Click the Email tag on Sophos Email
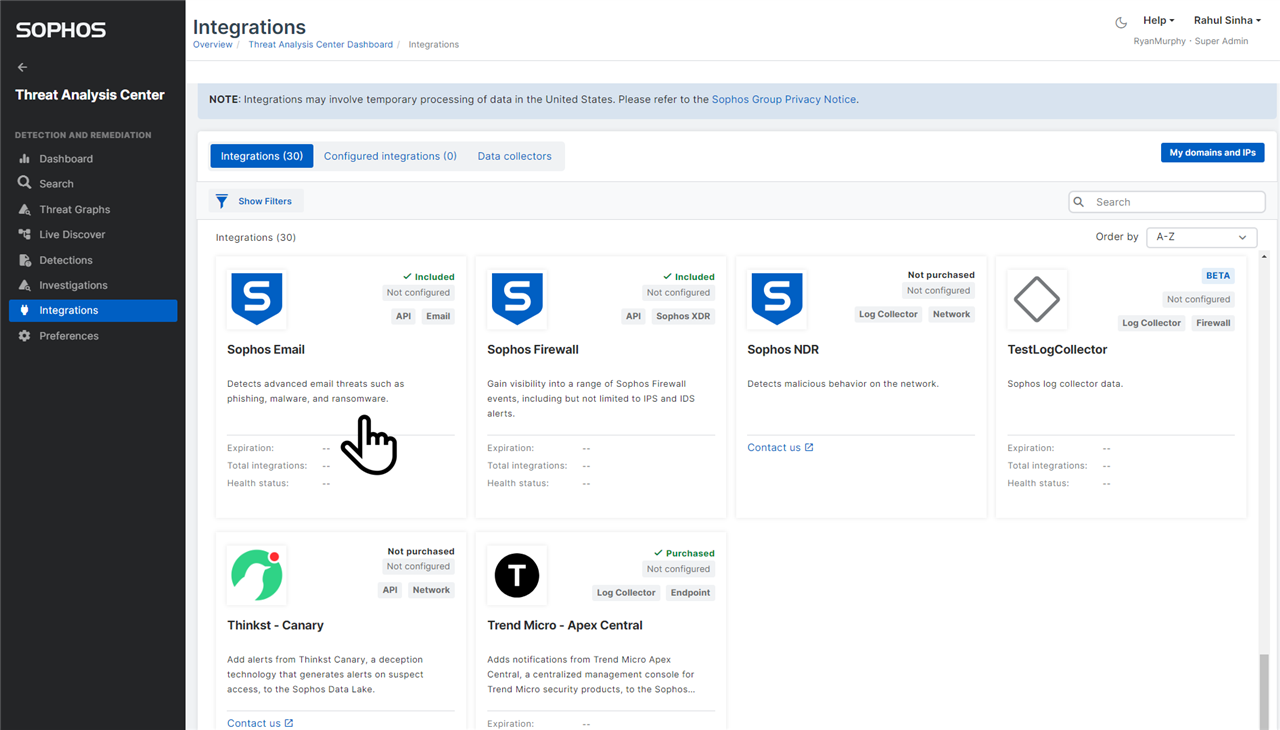 (438, 316)
